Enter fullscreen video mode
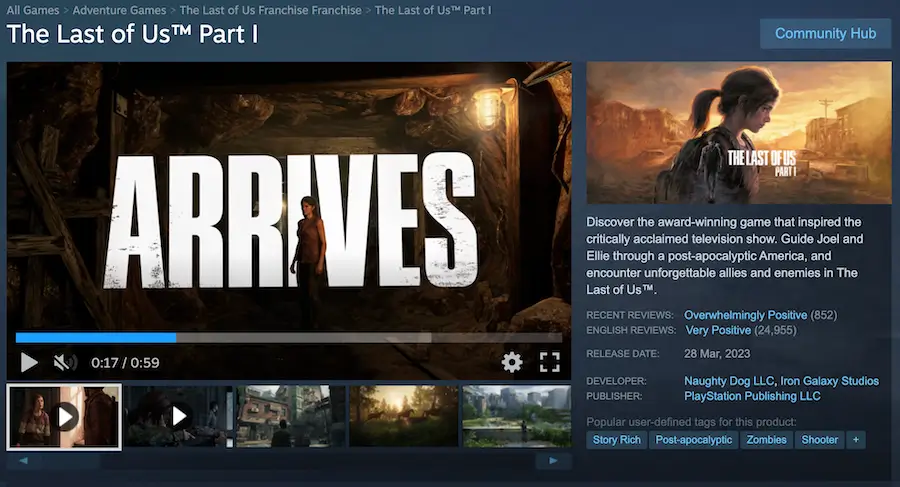Image resolution: width=900 pixels, height=487 pixels. (x=549, y=362)
